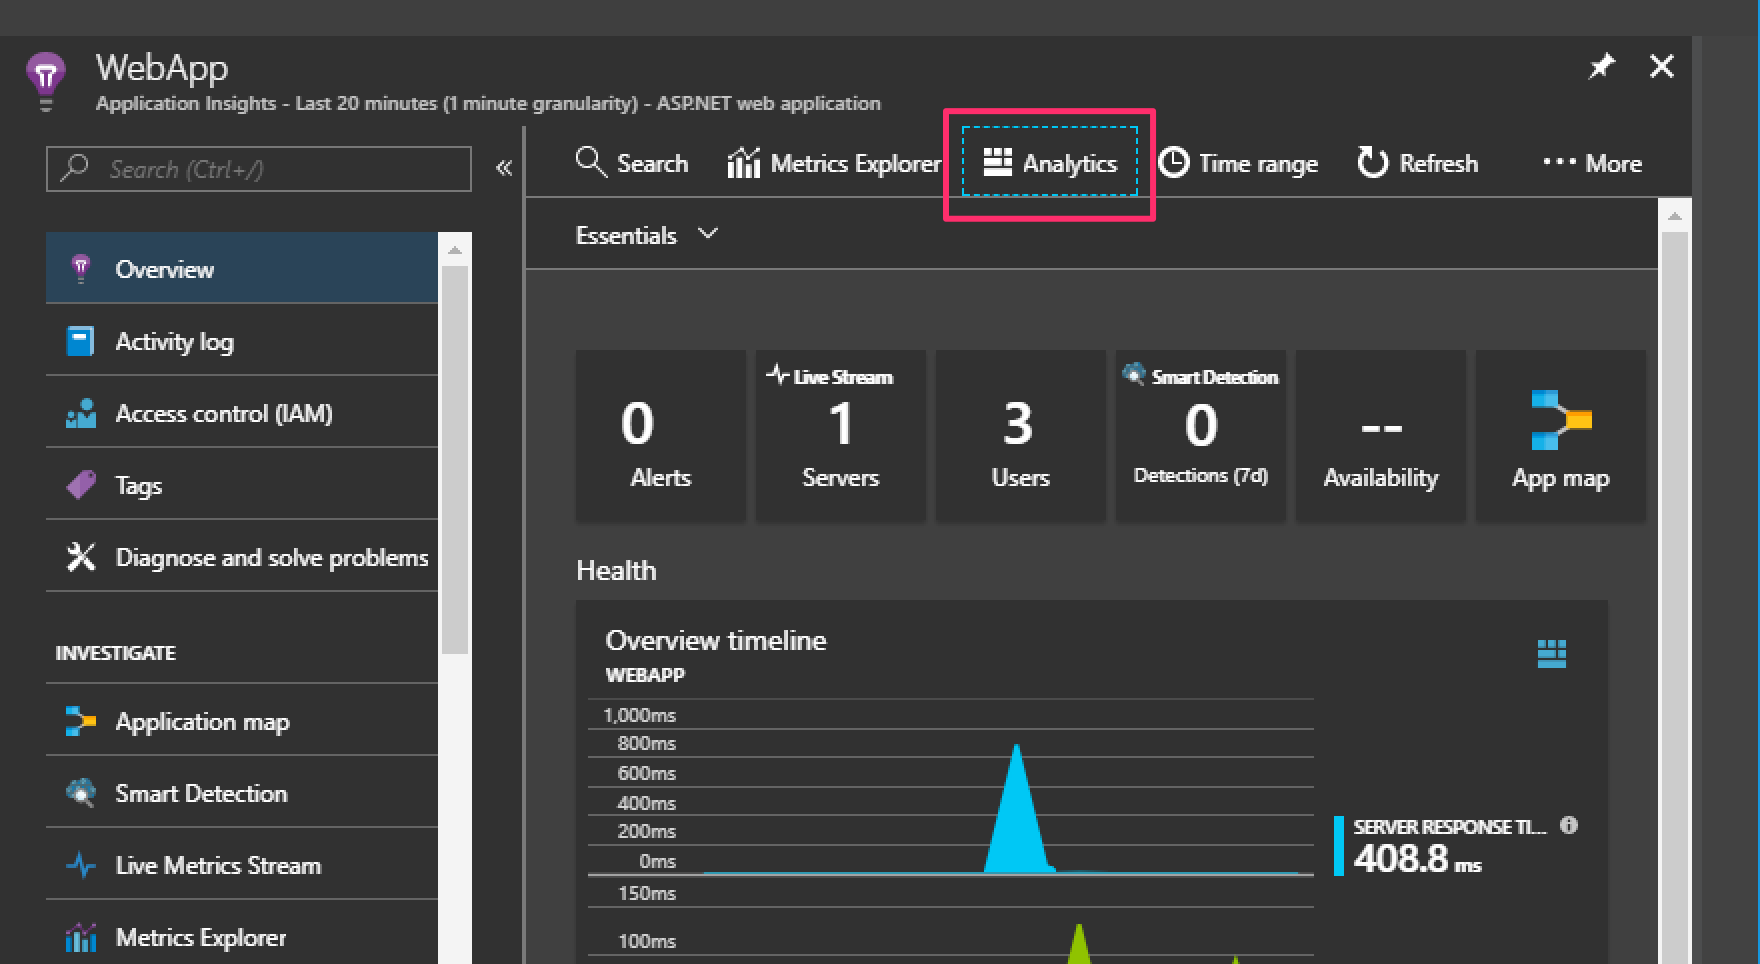The height and width of the screenshot is (964, 1760).
Task: Open Metrics Explorer from the top toolbar
Action: (835, 162)
